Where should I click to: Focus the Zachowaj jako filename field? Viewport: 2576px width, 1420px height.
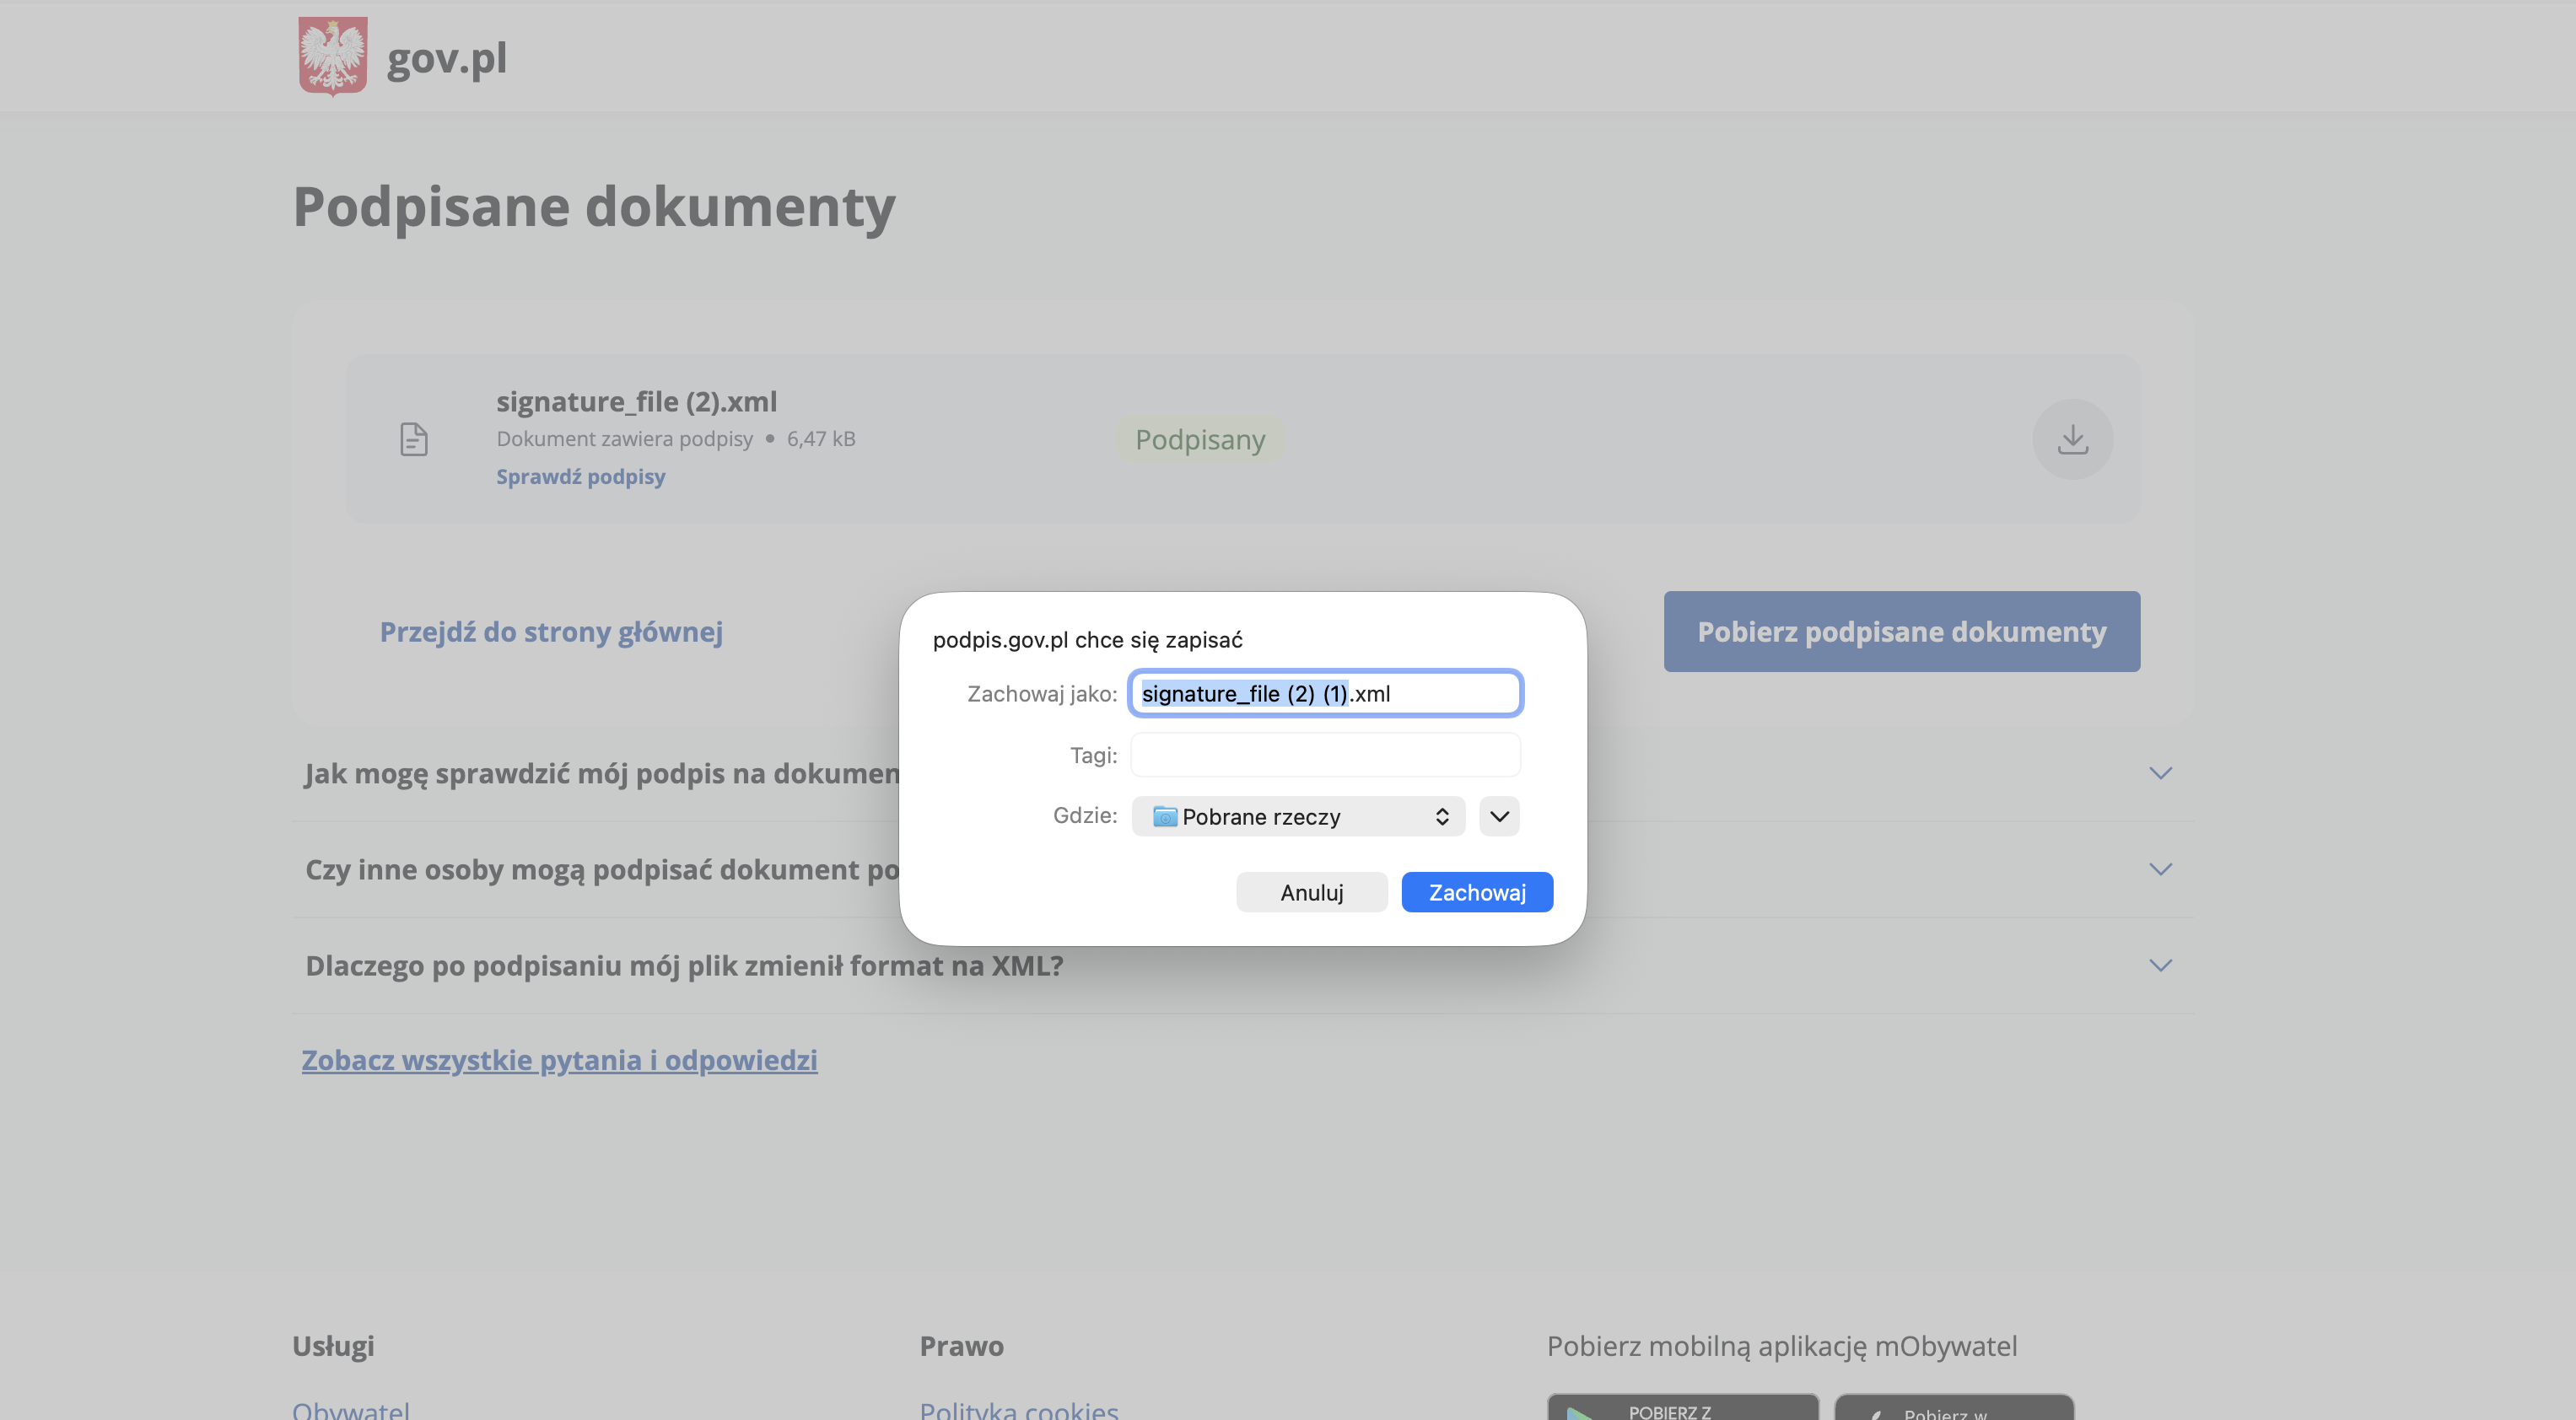coord(1325,693)
